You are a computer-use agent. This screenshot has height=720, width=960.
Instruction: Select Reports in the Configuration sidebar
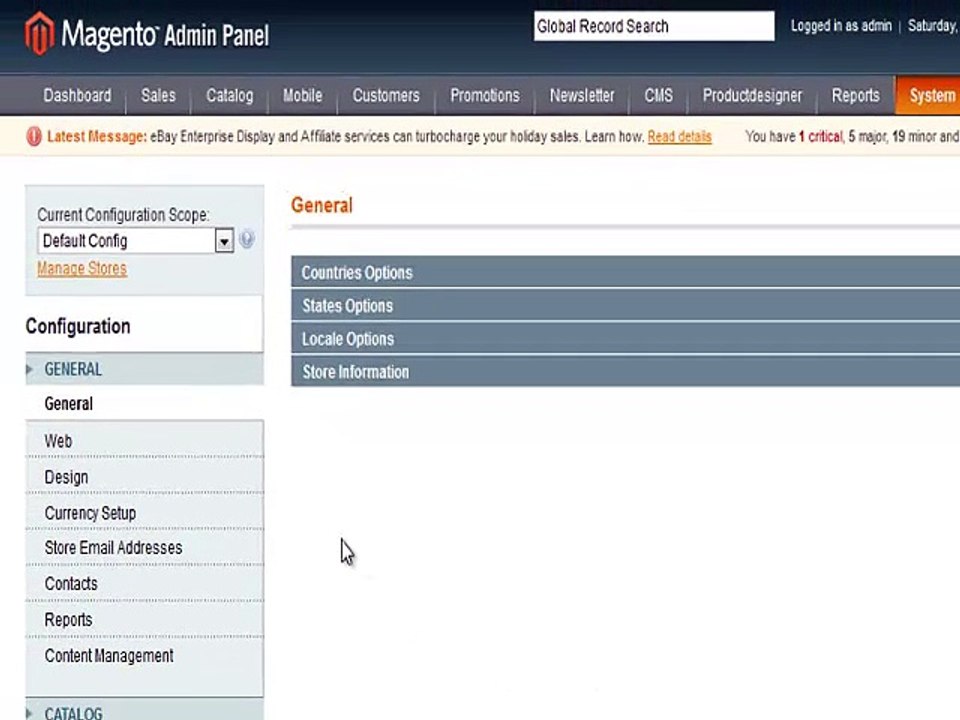(144, 620)
